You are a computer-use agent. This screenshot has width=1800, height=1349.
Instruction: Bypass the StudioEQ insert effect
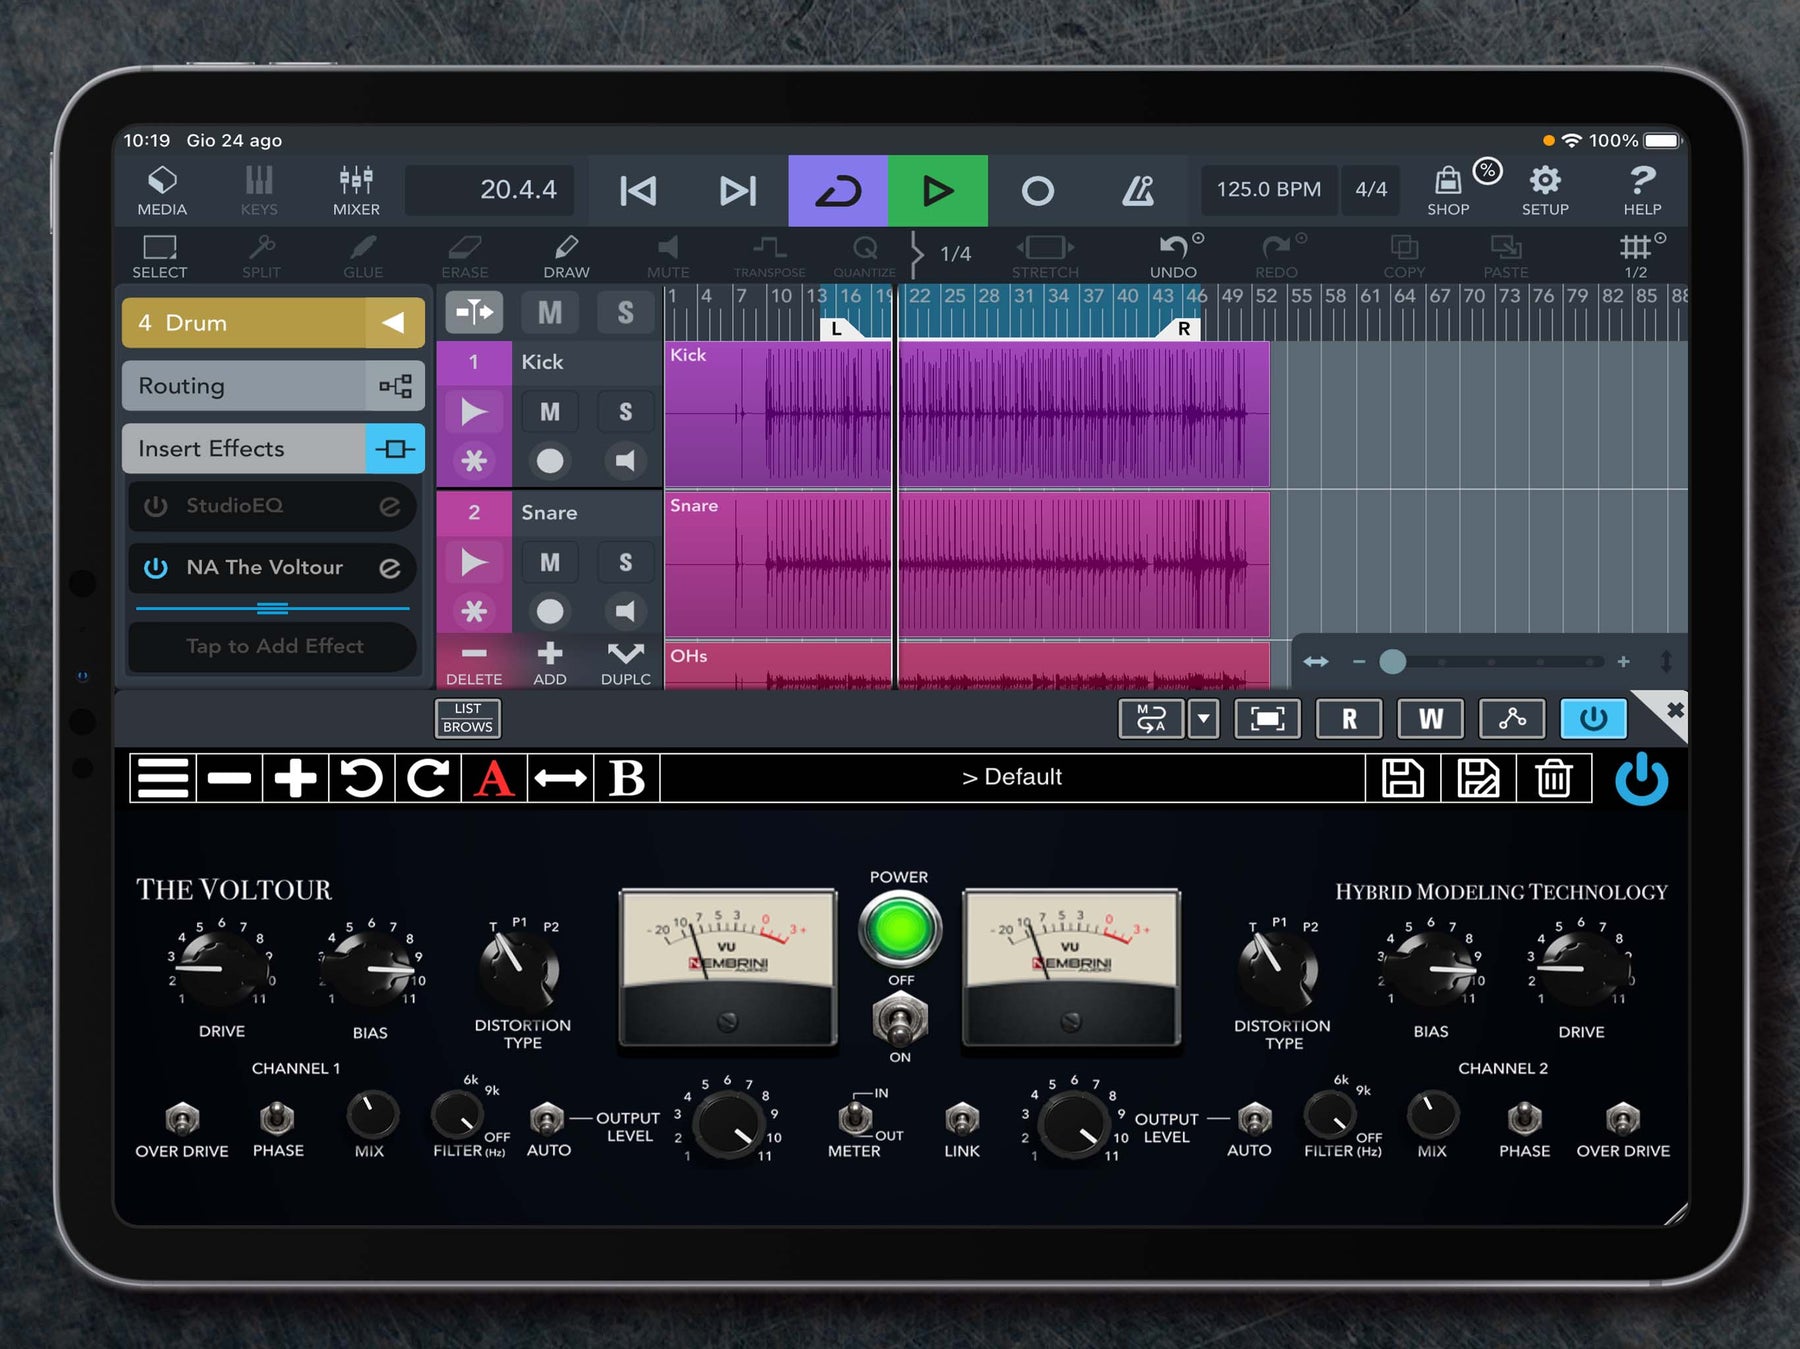point(156,506)
